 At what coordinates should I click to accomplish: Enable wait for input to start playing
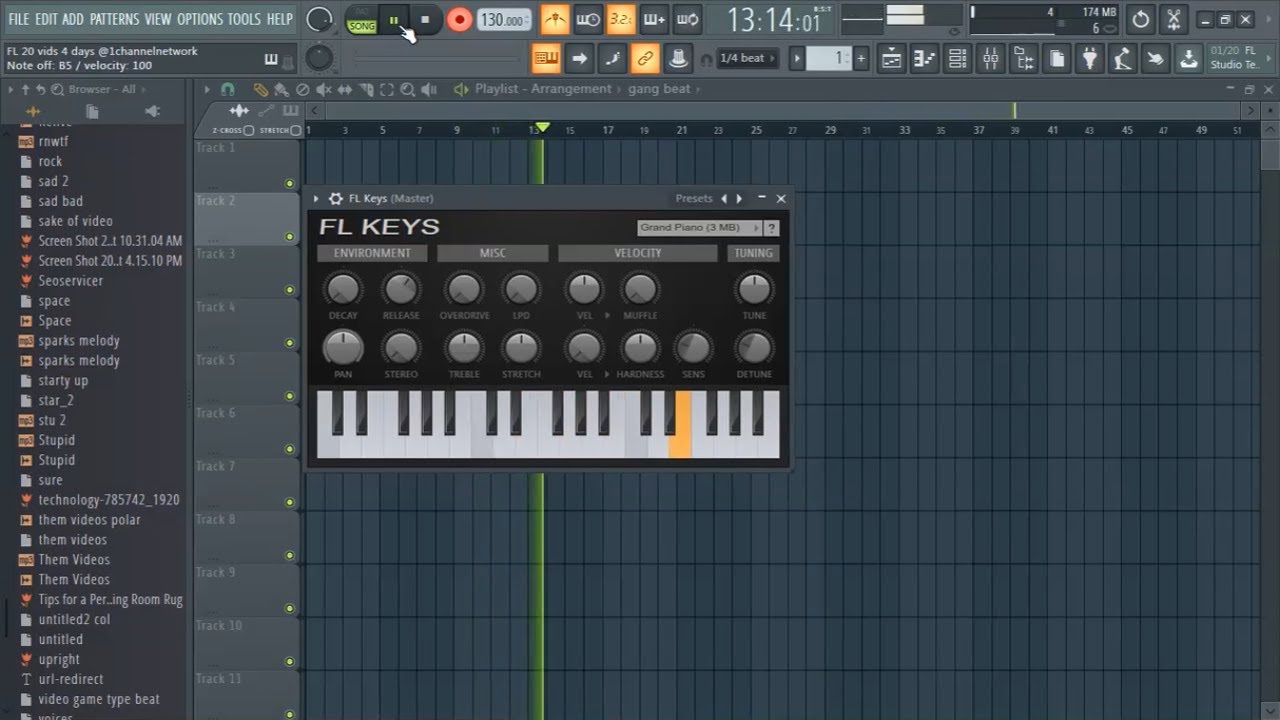tap(588, 19)
